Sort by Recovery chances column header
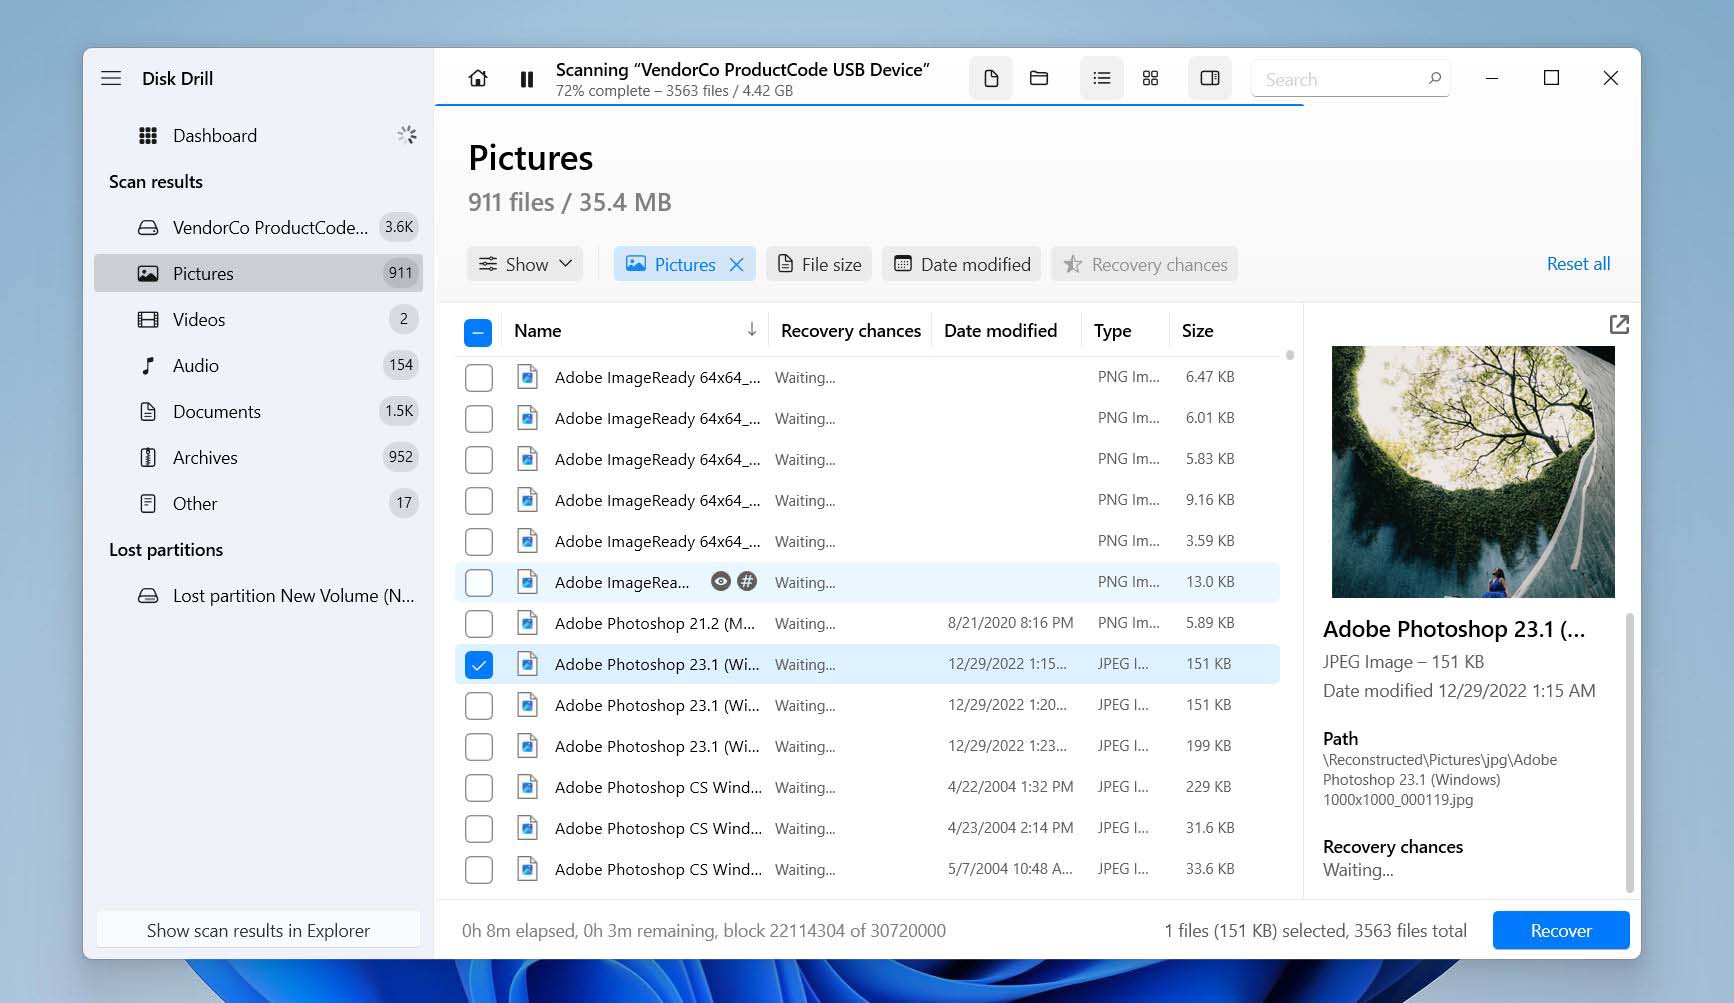The width and height of the screenshot is (1734, 1003). click(x=851, y=330)
